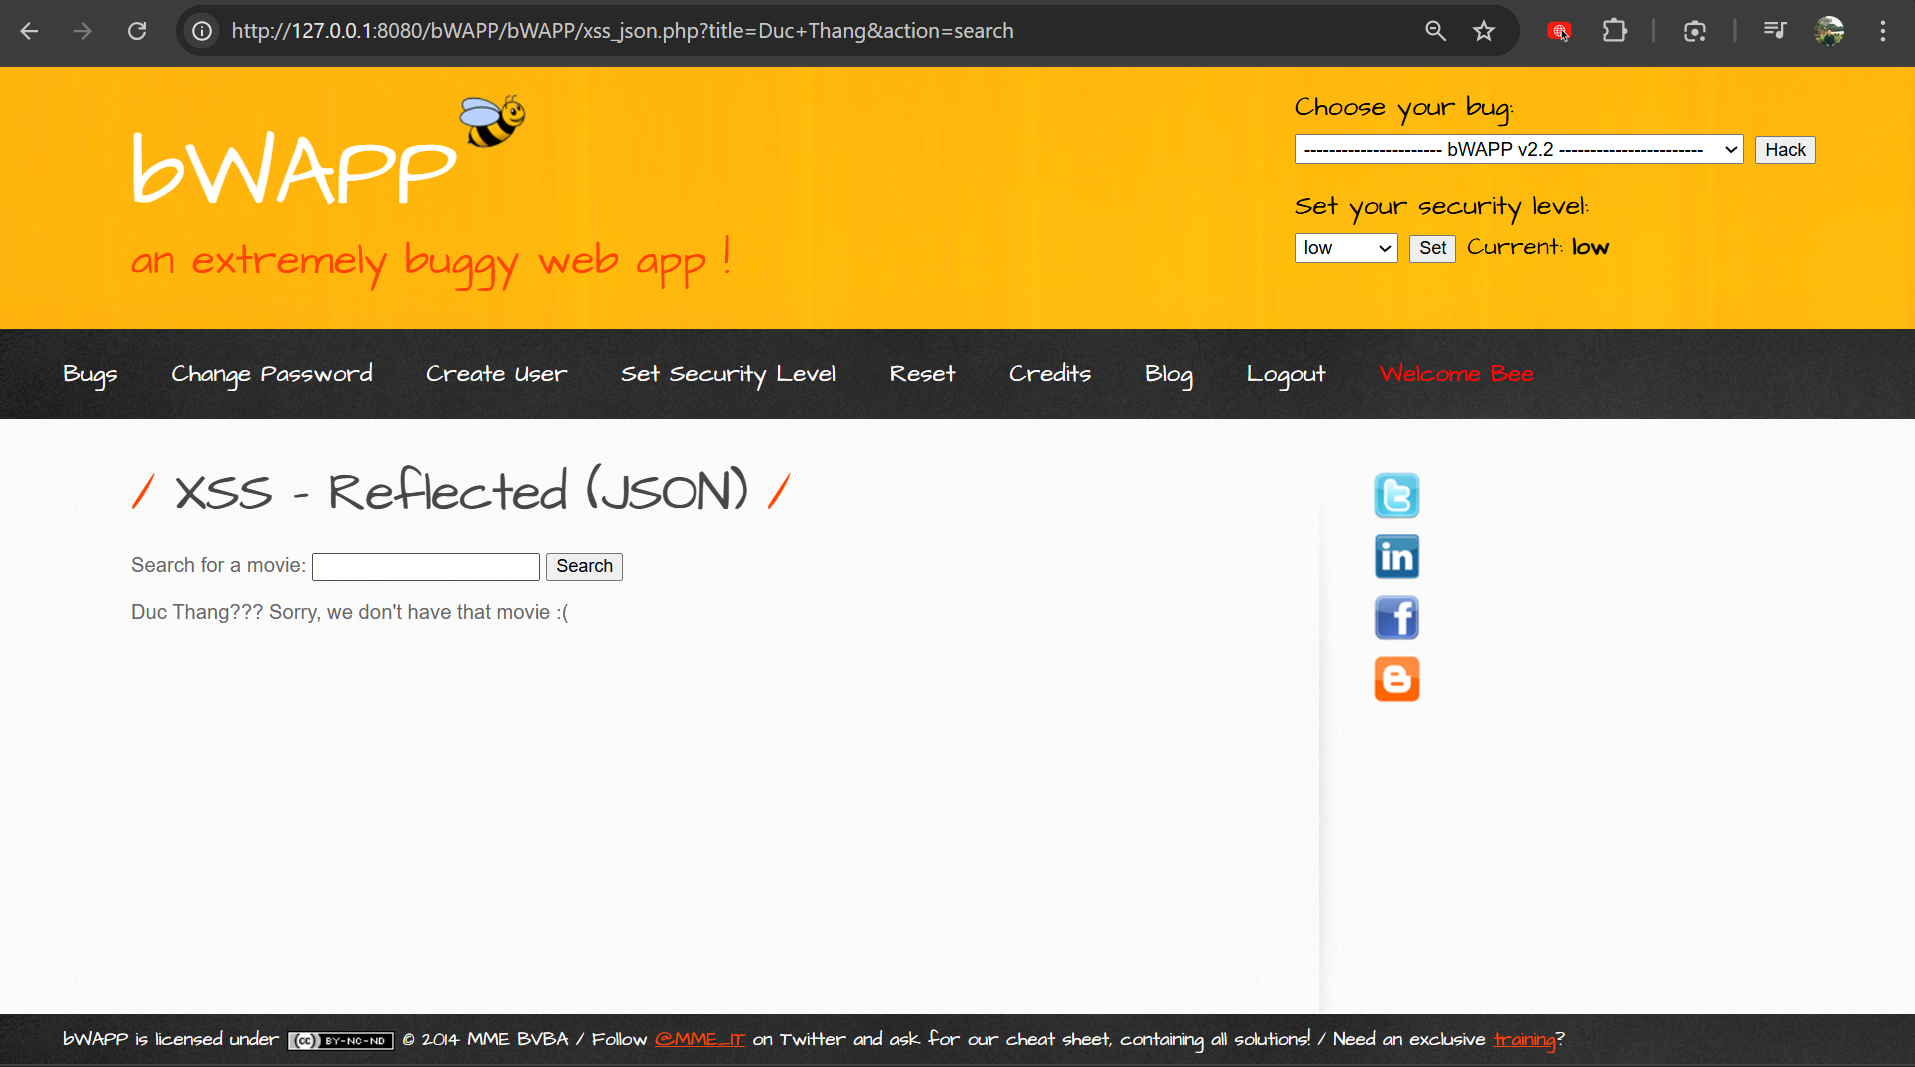Focus the 'Search for a movie' text field
This screenshot has height=1067, width=1915.
point(426,567)
